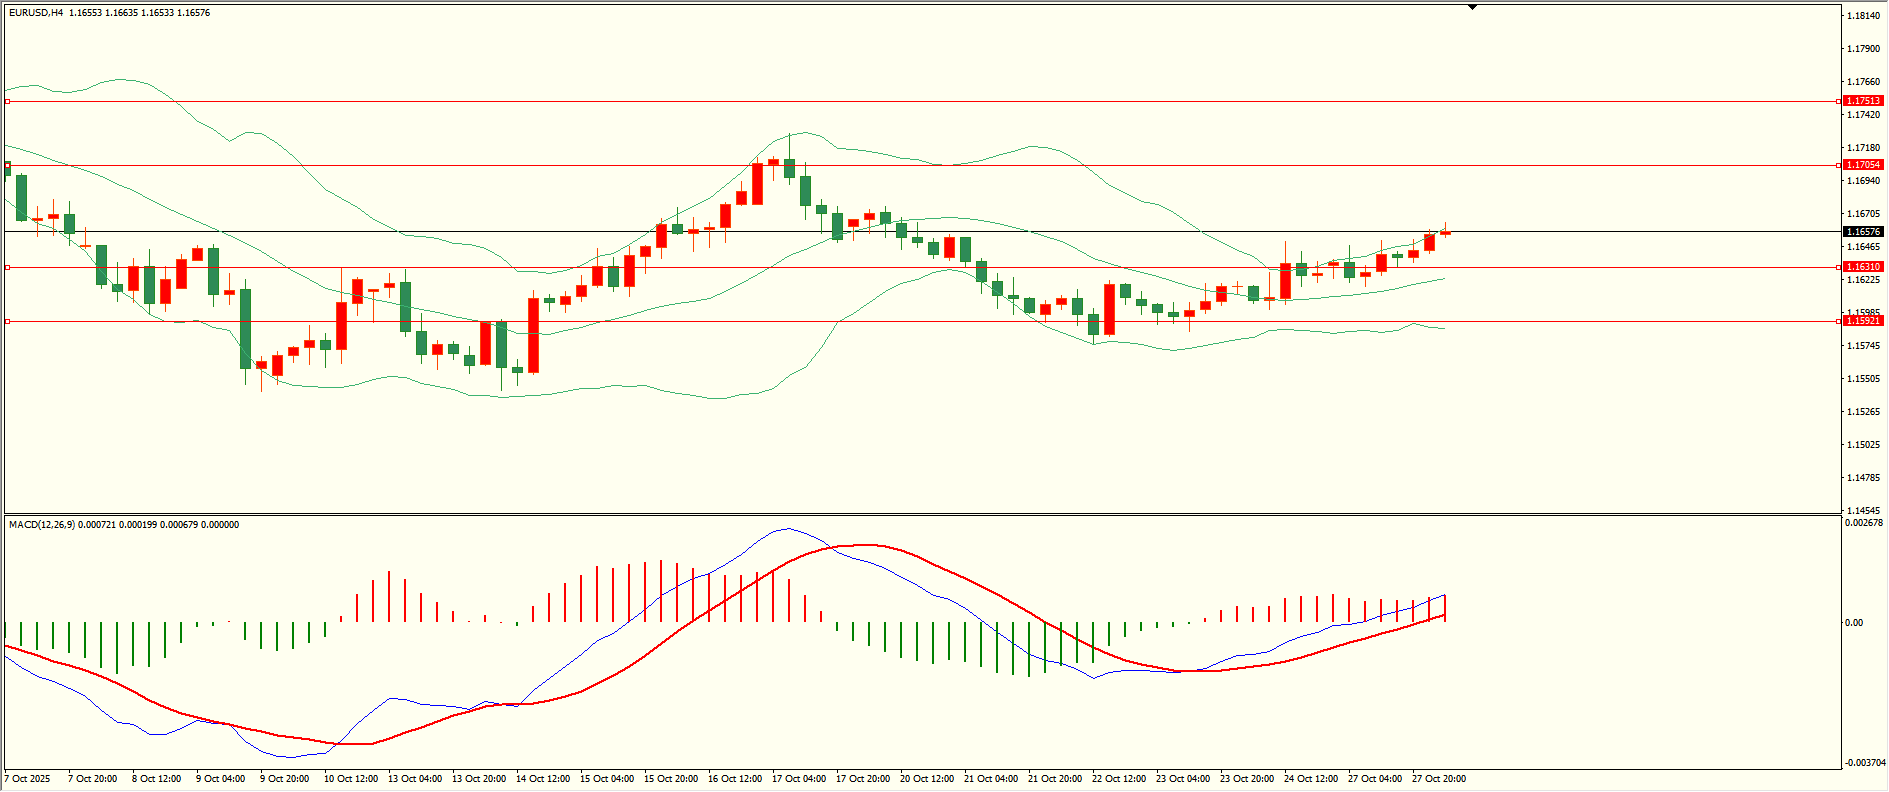Click the black current price label 1.16576

pyautogui.click(x=1863, y=232)
